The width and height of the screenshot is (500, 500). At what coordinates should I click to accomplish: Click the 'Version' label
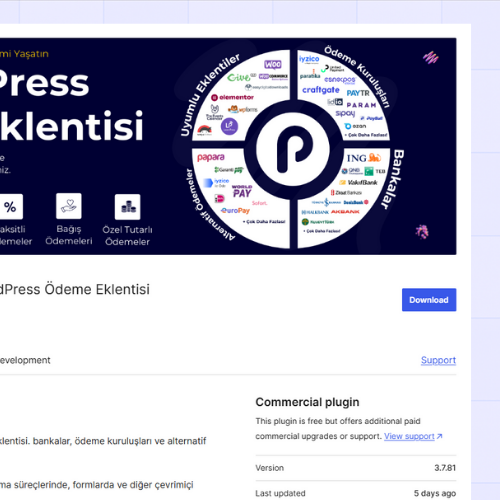coord(270,468)
